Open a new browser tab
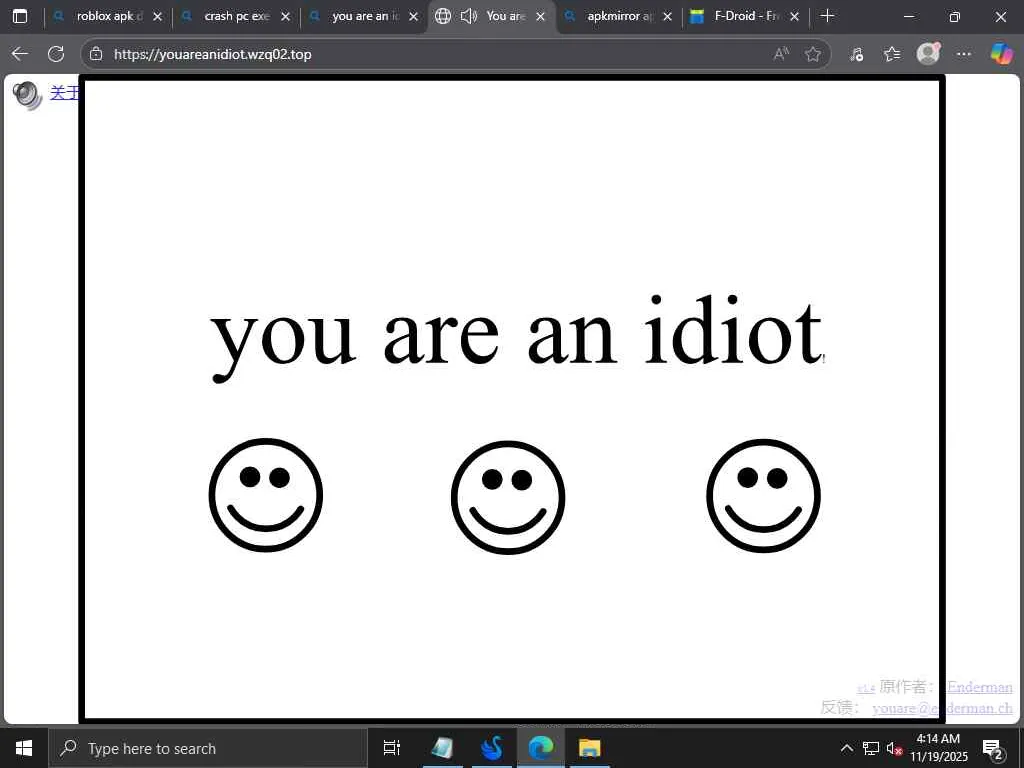 pyautogui.click(x=827, y=16)
